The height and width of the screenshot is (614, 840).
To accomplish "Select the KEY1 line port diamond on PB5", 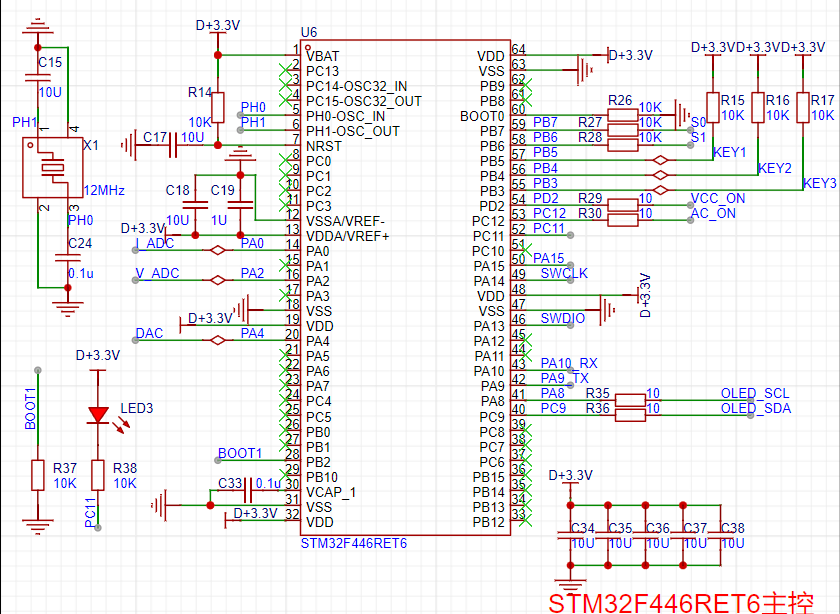I will [x=660, y=160].
